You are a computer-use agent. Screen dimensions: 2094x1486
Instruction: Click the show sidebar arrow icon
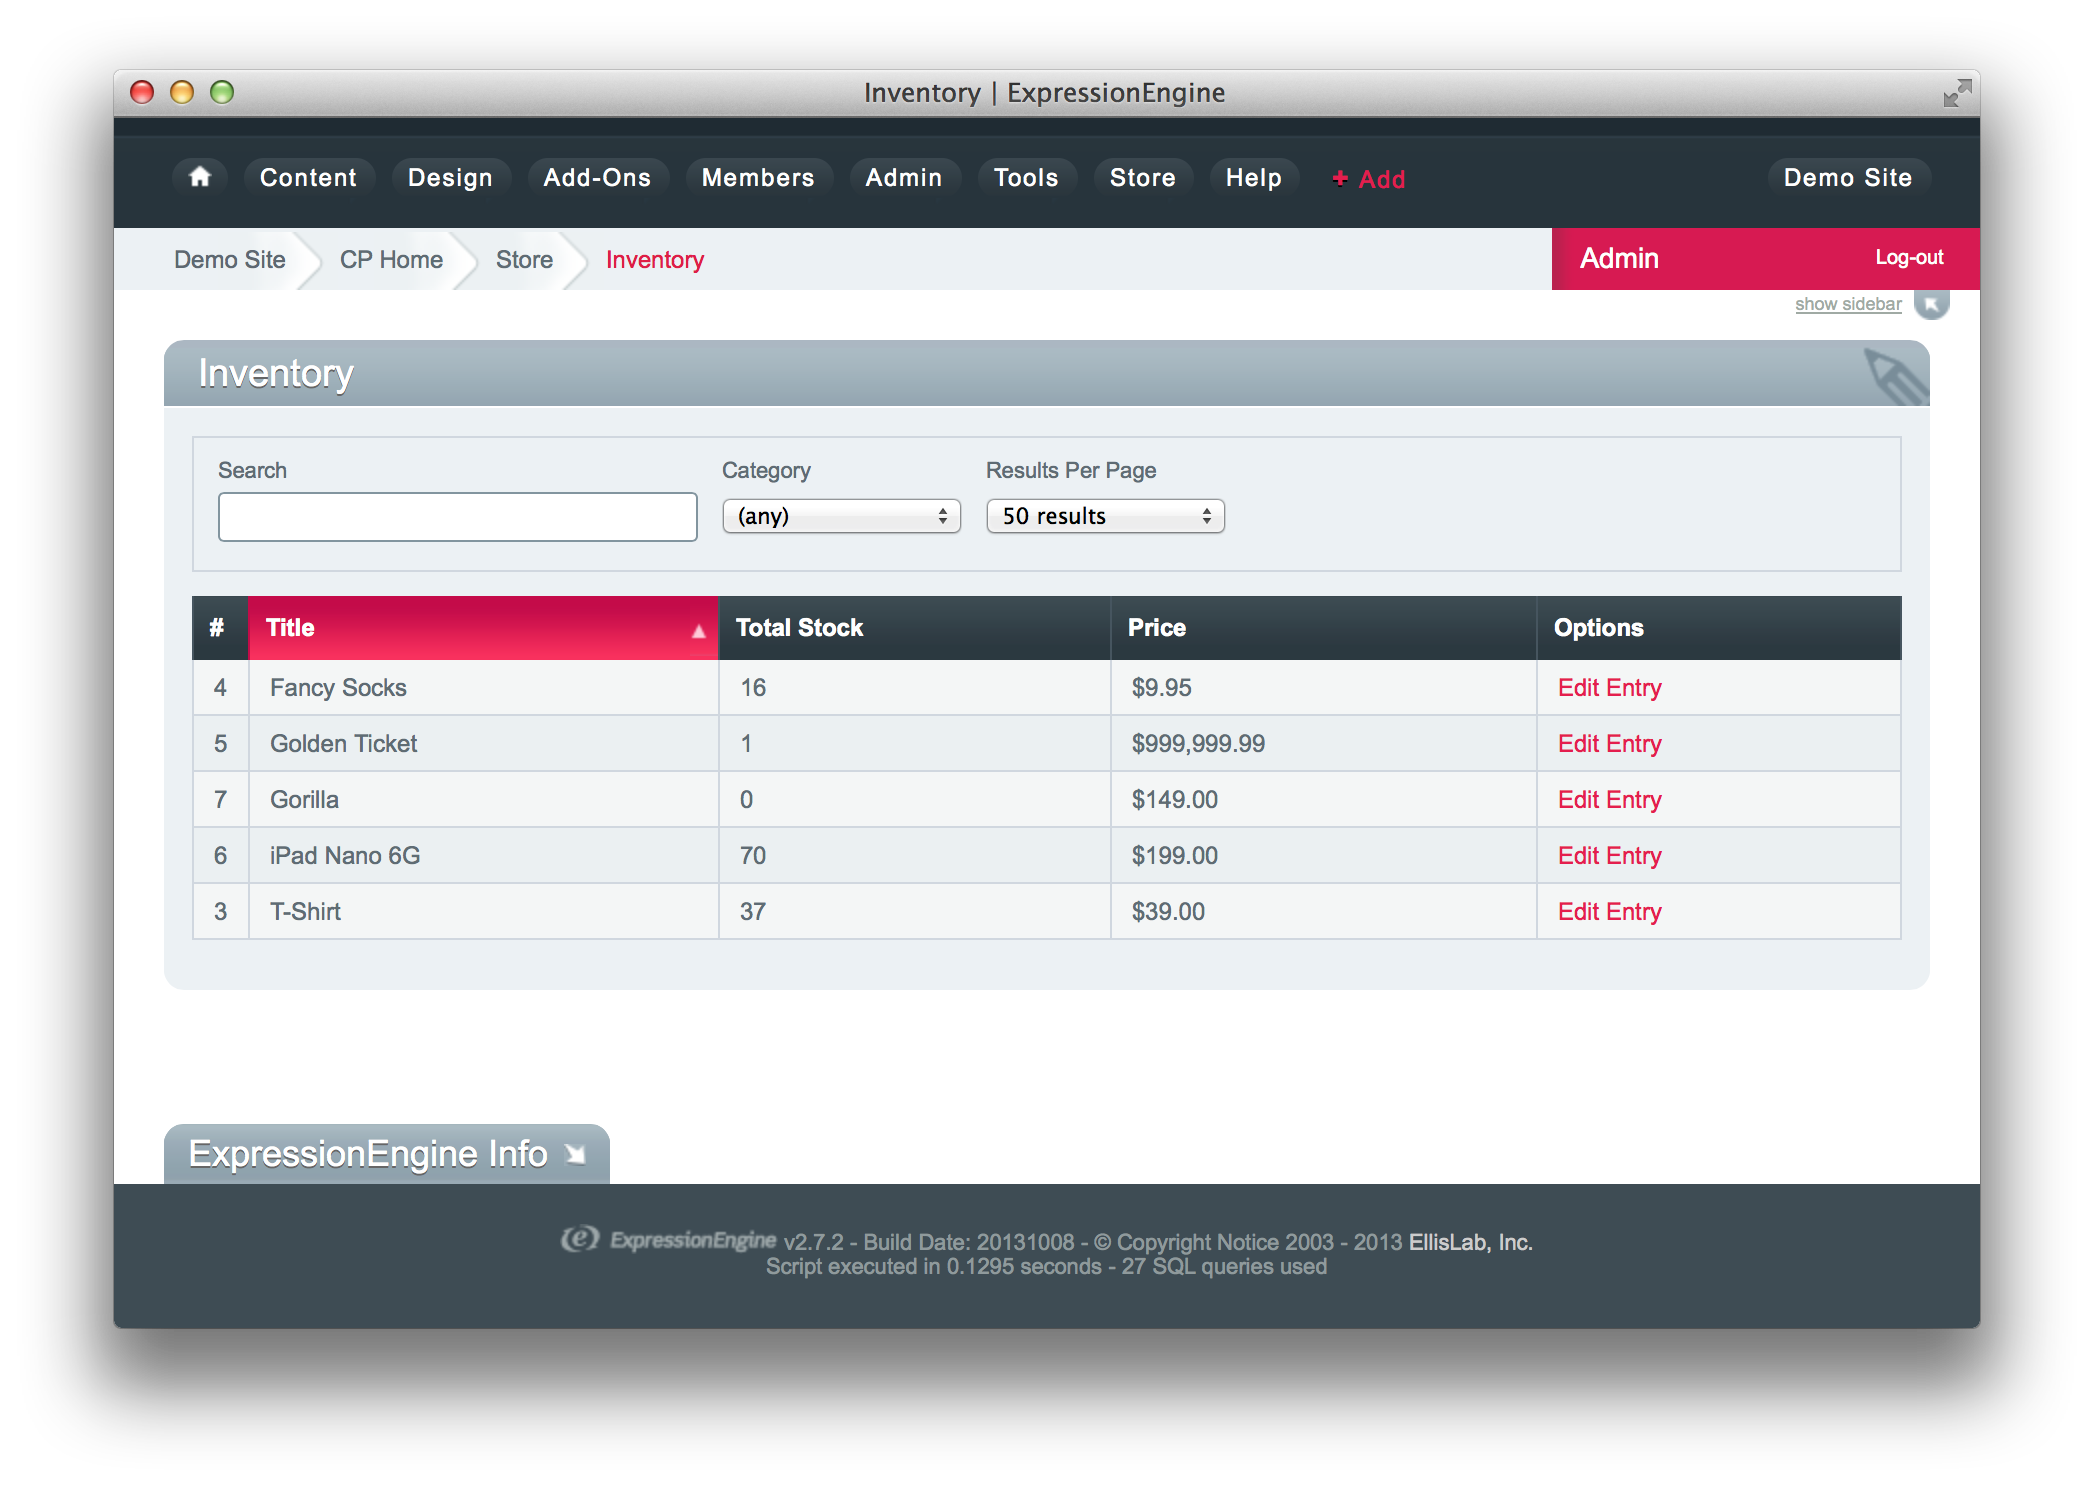pos(1931,304)
